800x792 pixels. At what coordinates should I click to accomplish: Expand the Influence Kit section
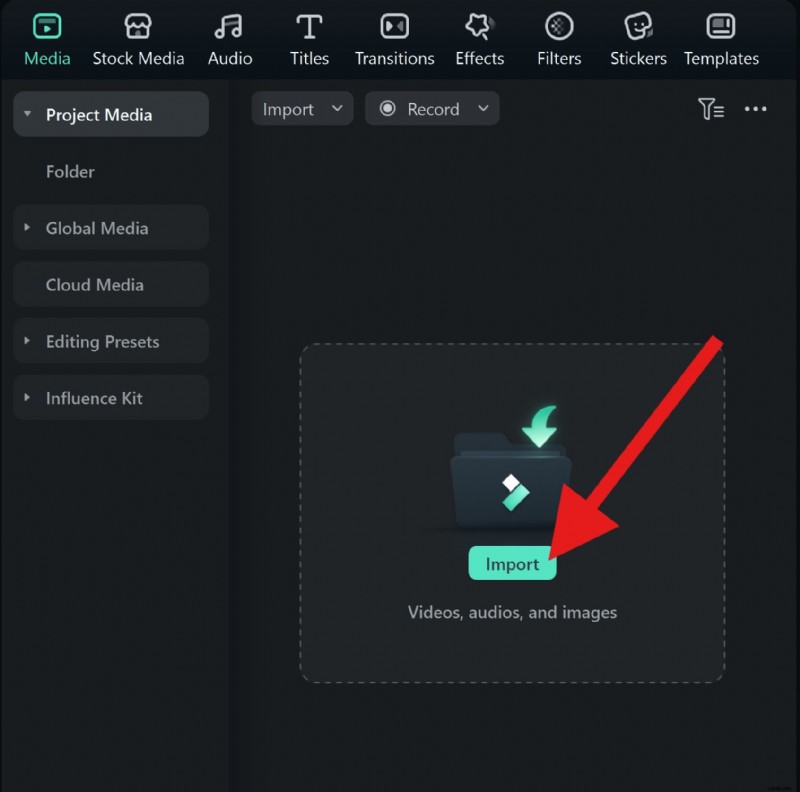click(27, 397)
